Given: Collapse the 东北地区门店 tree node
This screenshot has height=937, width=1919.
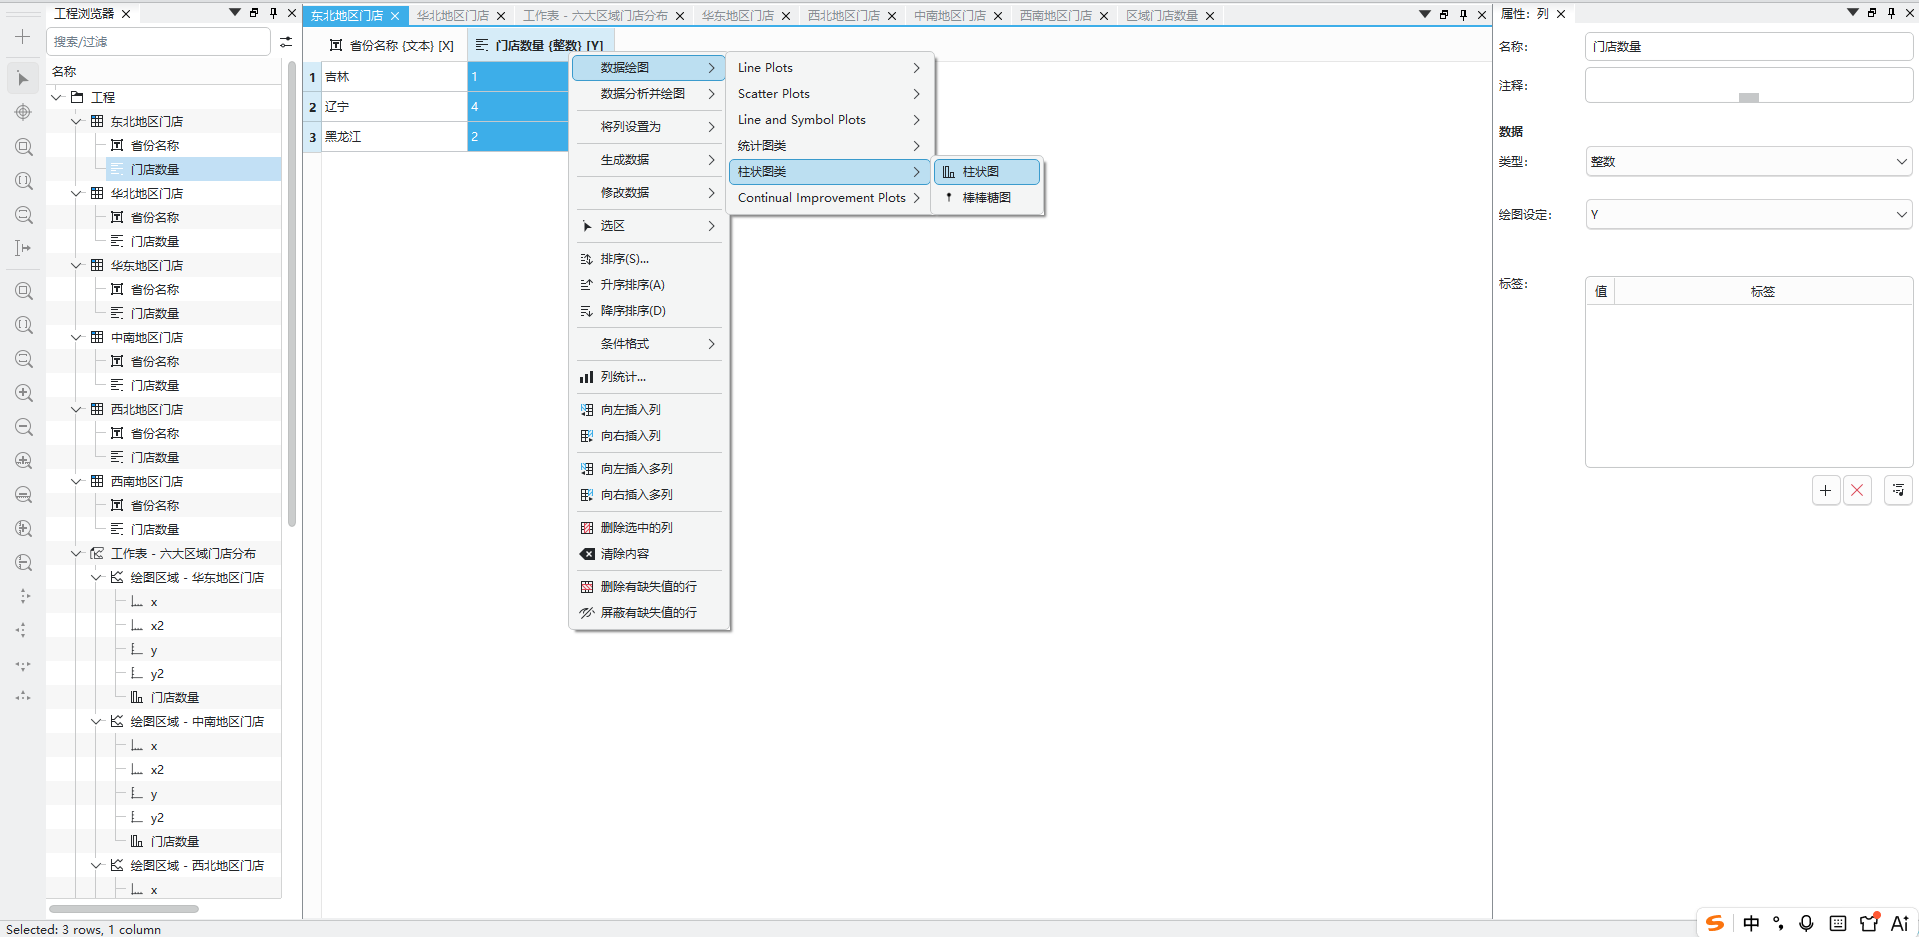Looking at the screenshot, I should [x=76, y=121].
